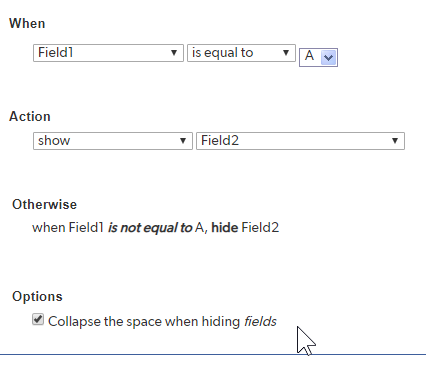Open the 'is equal to' operator dropdown
The height and width of the screenshot is (365, 426).
click(241, 53)
